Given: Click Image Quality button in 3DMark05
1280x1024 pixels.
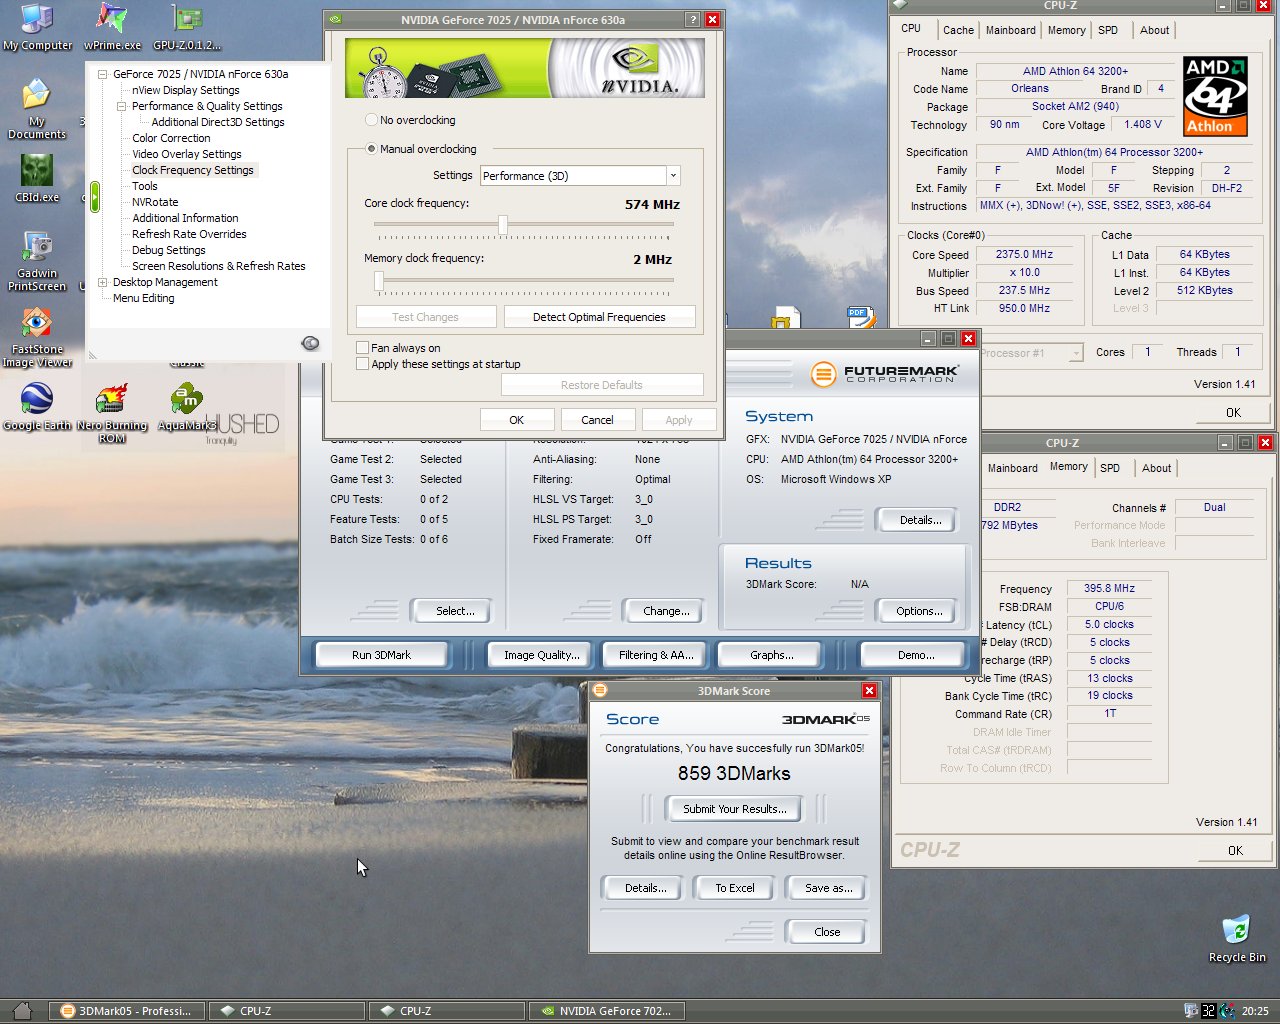Looking at the screenshot, I should 541,655.
